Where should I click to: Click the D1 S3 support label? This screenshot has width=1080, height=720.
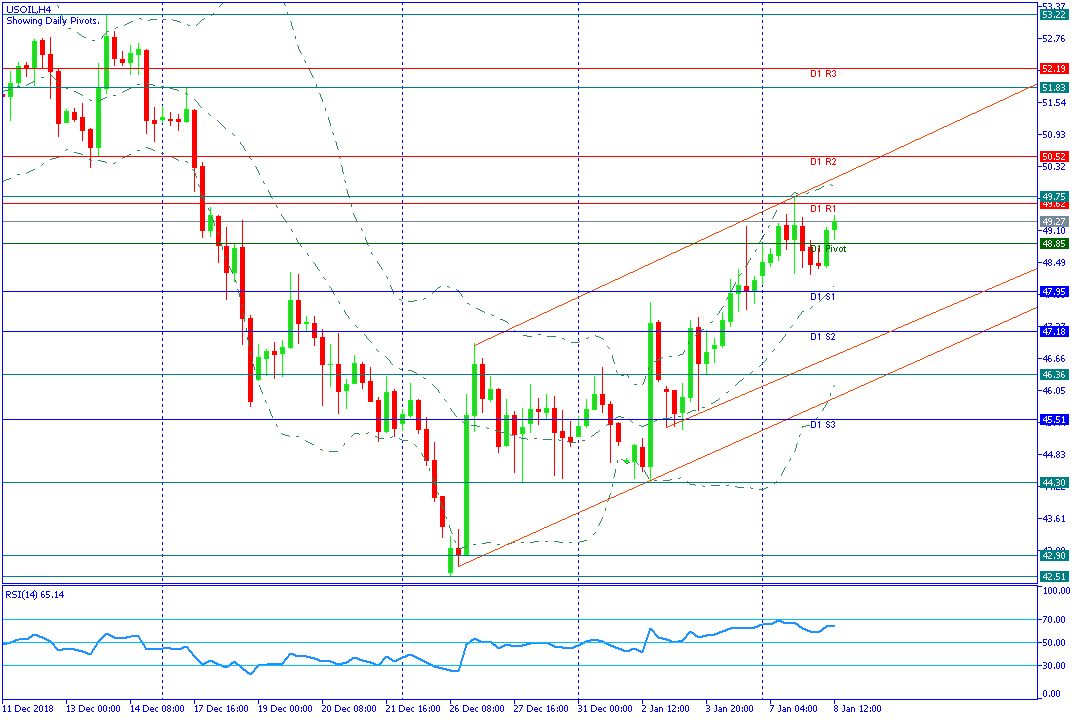(823, 425)
